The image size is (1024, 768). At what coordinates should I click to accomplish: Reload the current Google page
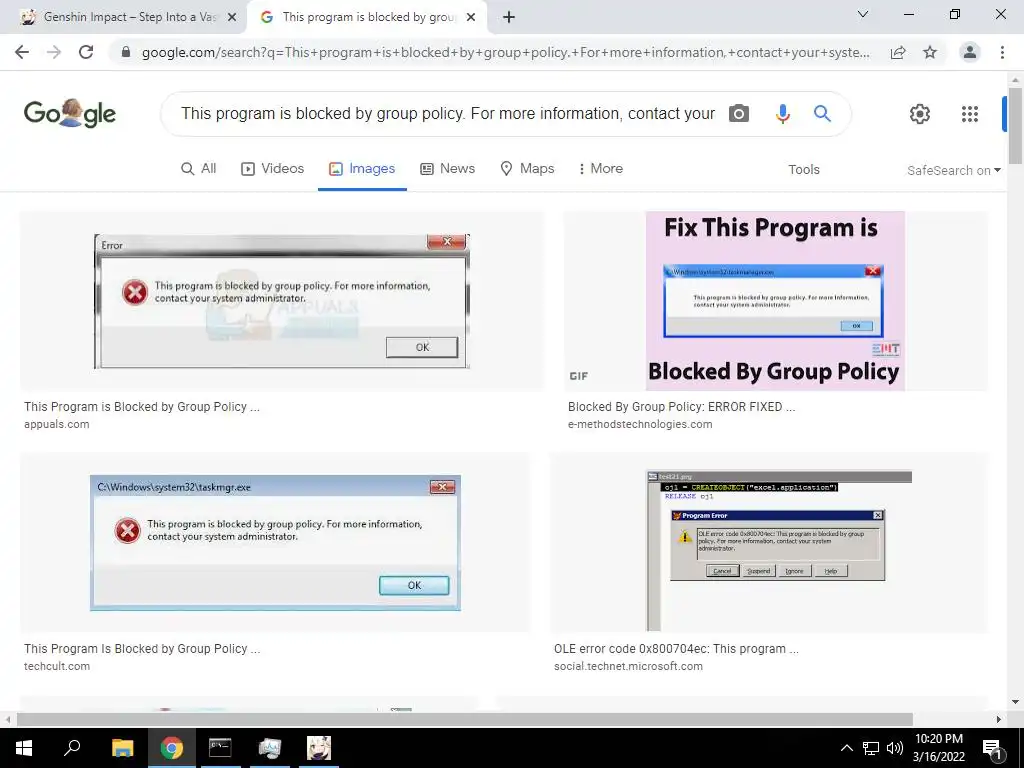point(86,52)
